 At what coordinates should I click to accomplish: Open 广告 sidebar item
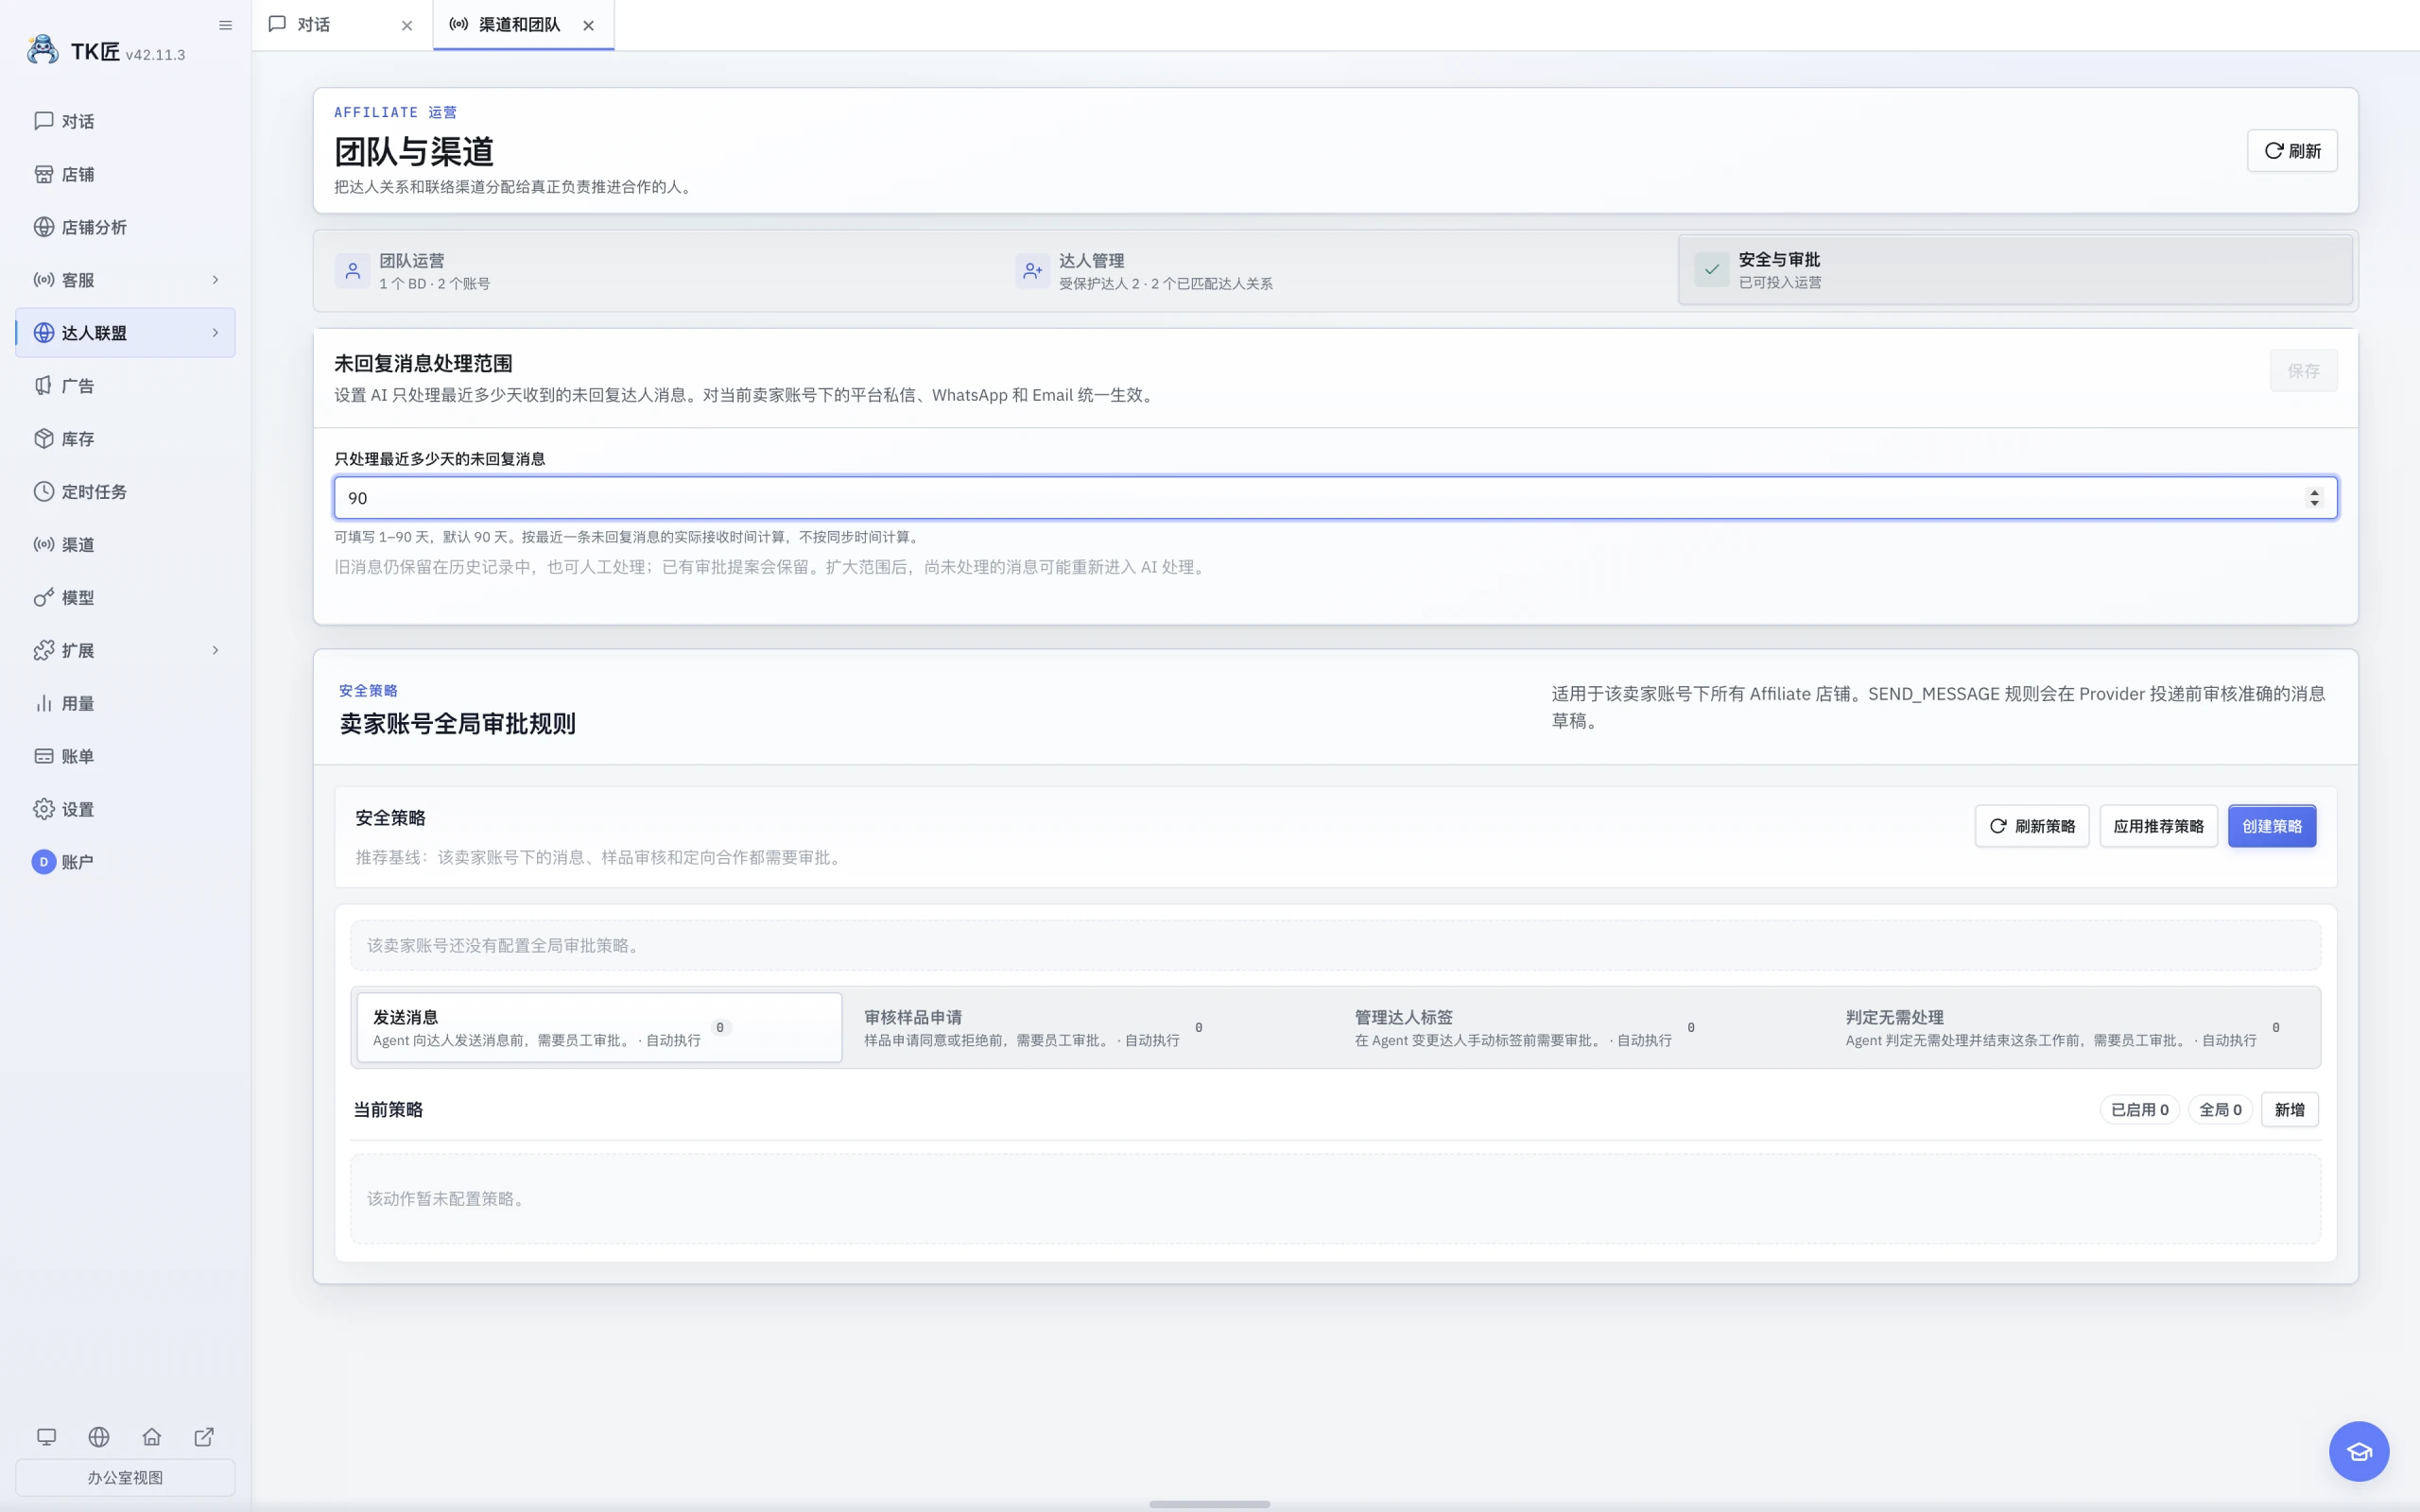[125, 386]
